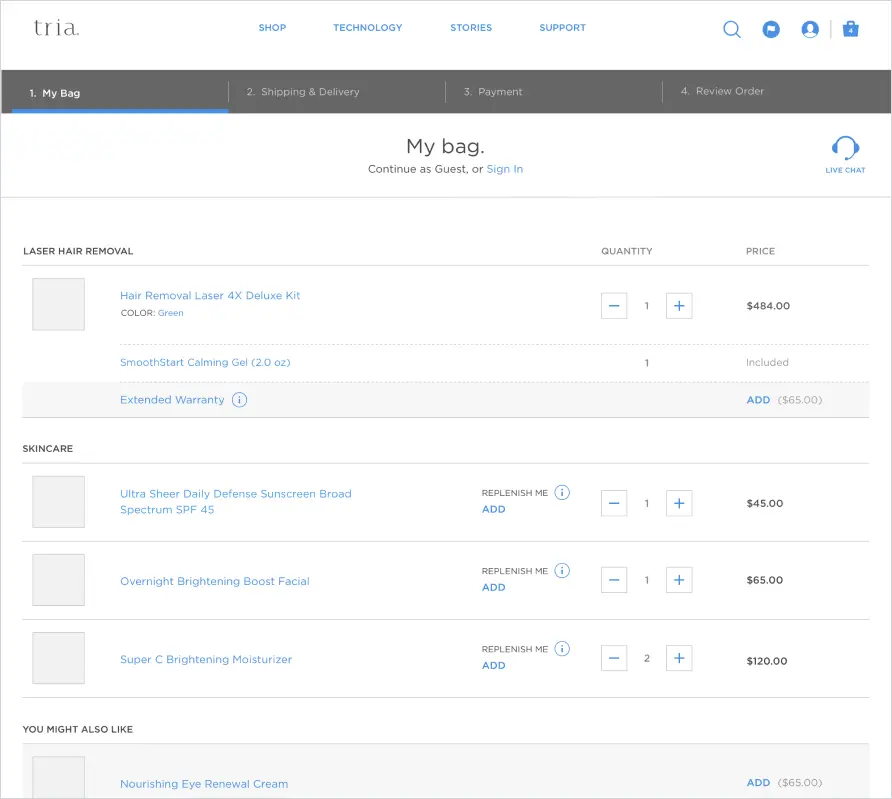Click the $484.00 price text
The height and width of the screenshot is (799, 892).
(x=768, y=306)
